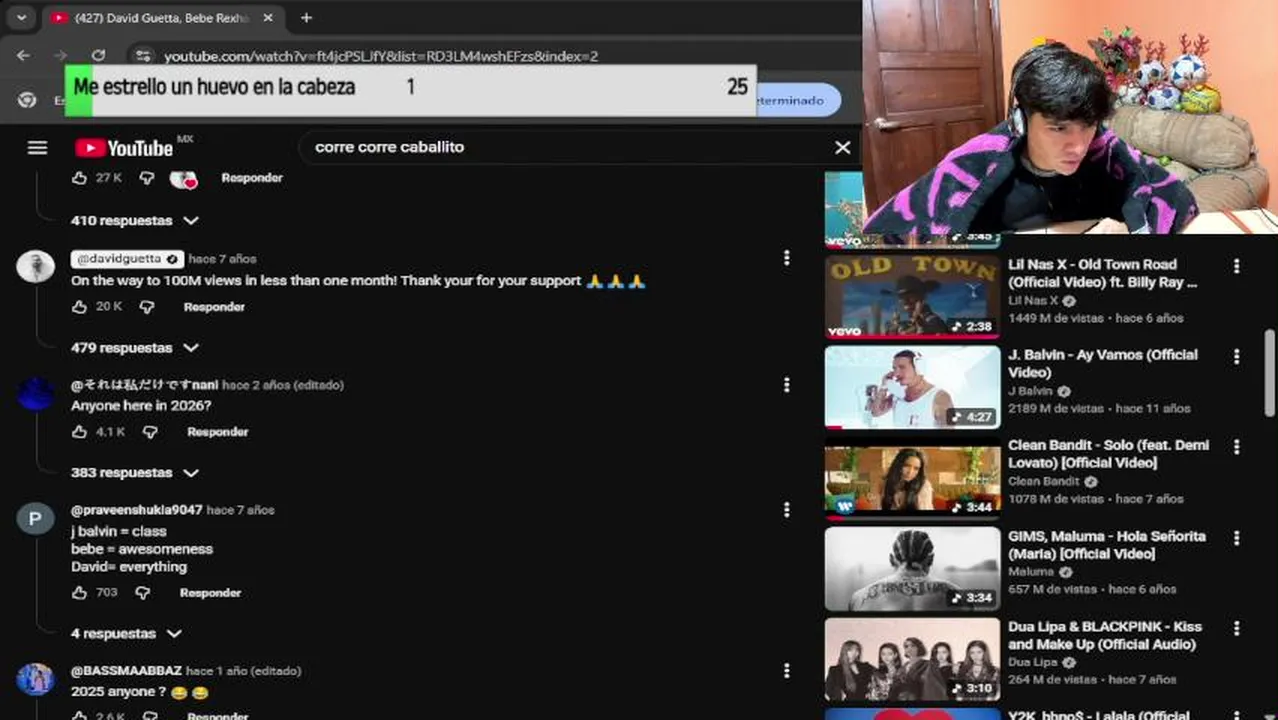1278x720 pixels.
Task: Open the @praveenshukla9047 username link
Action: (x=137, y=510)
